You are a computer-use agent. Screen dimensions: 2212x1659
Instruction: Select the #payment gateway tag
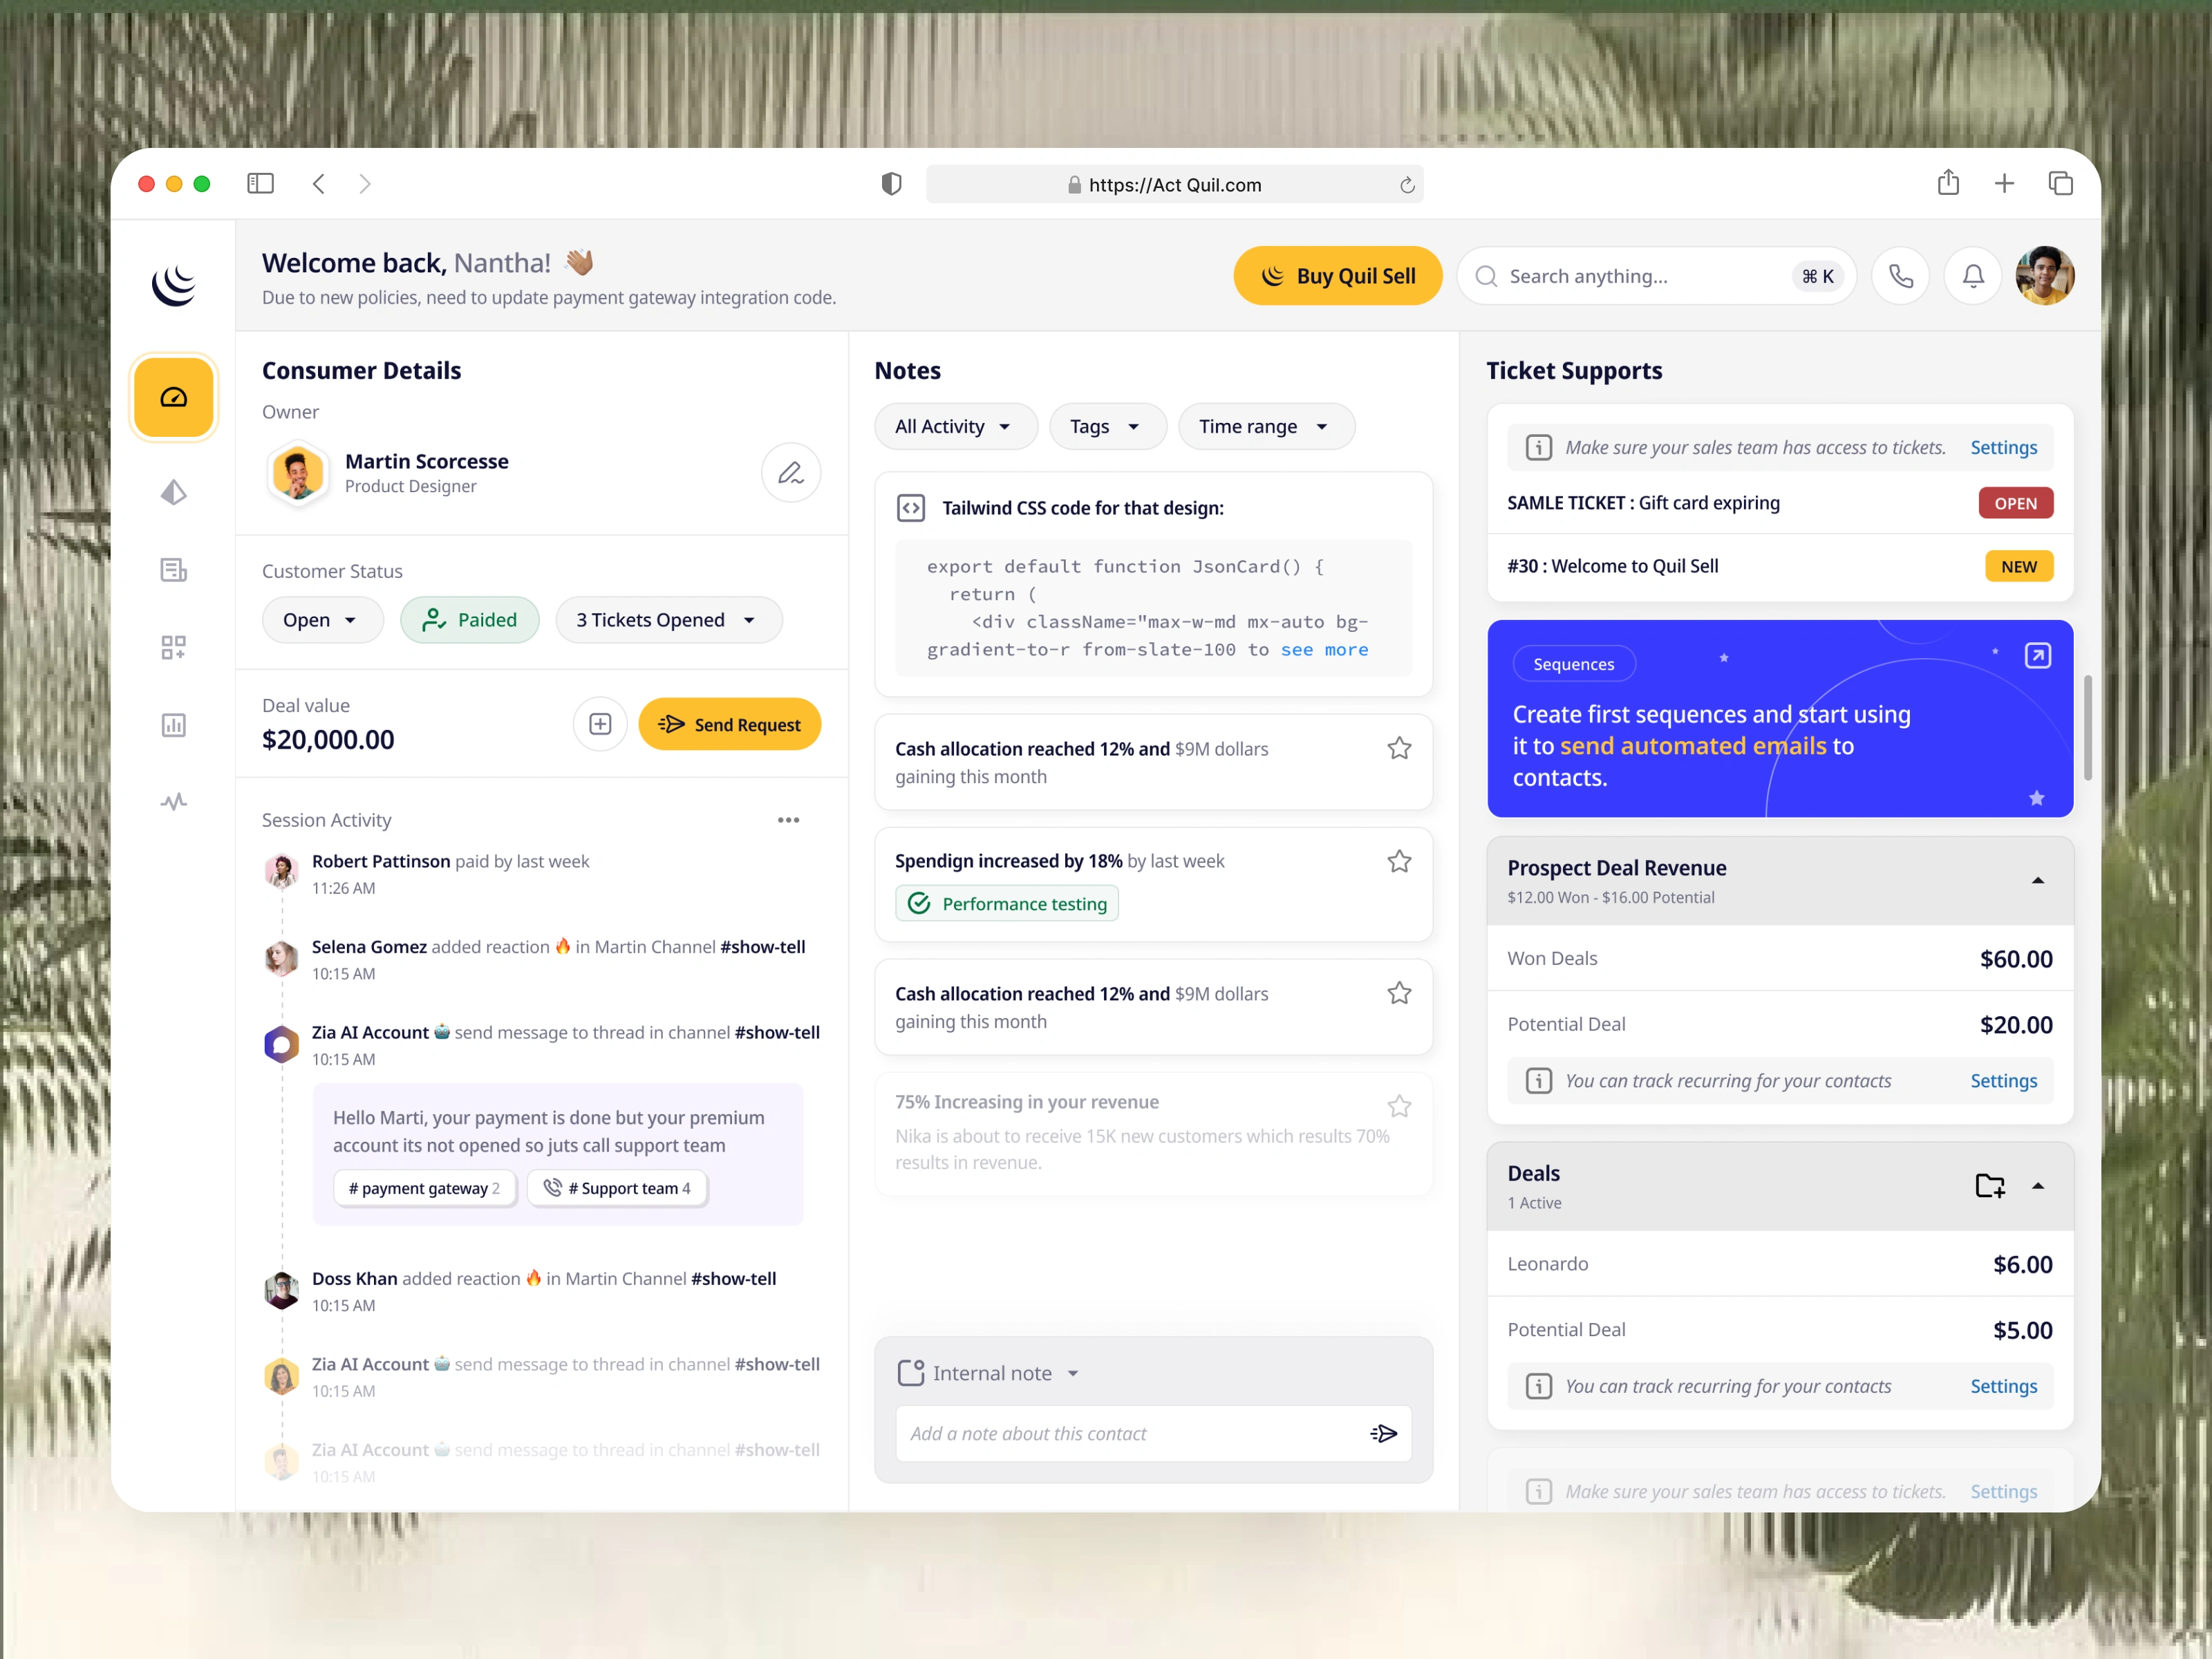click(424, 1188)
